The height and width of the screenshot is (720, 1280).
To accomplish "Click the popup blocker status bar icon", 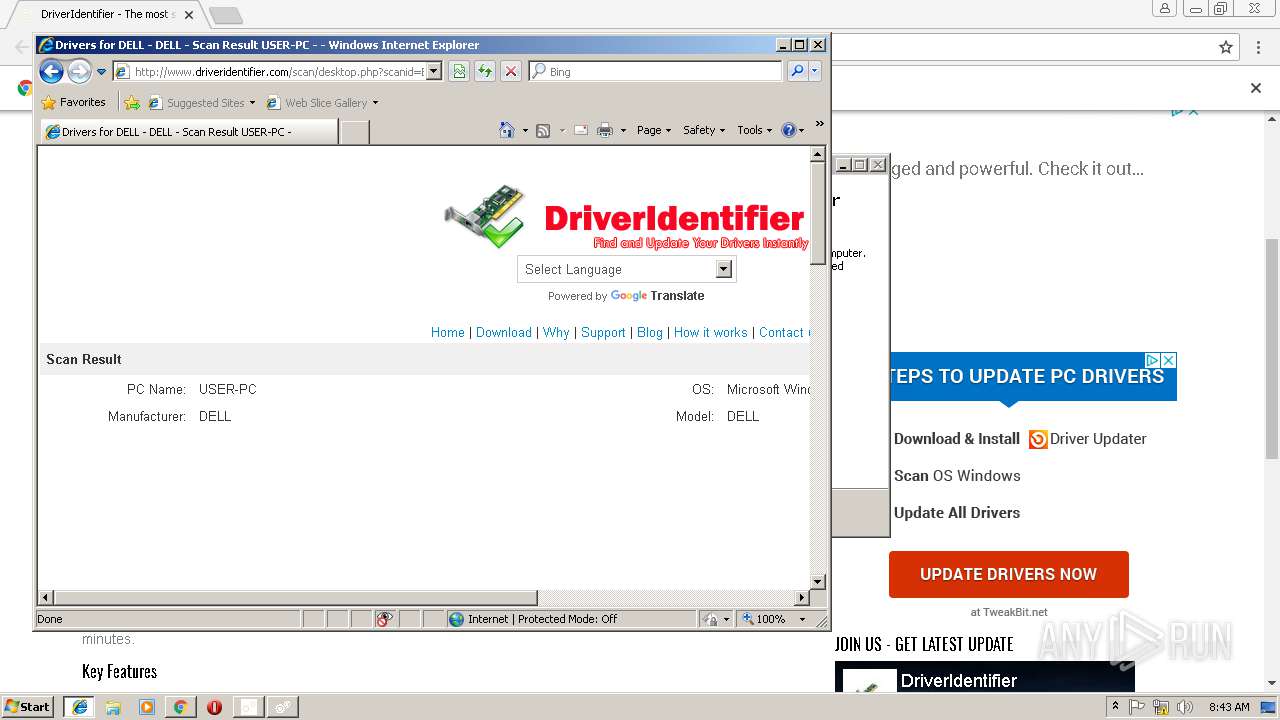I will pyautogui.click(x=384, y=619).
